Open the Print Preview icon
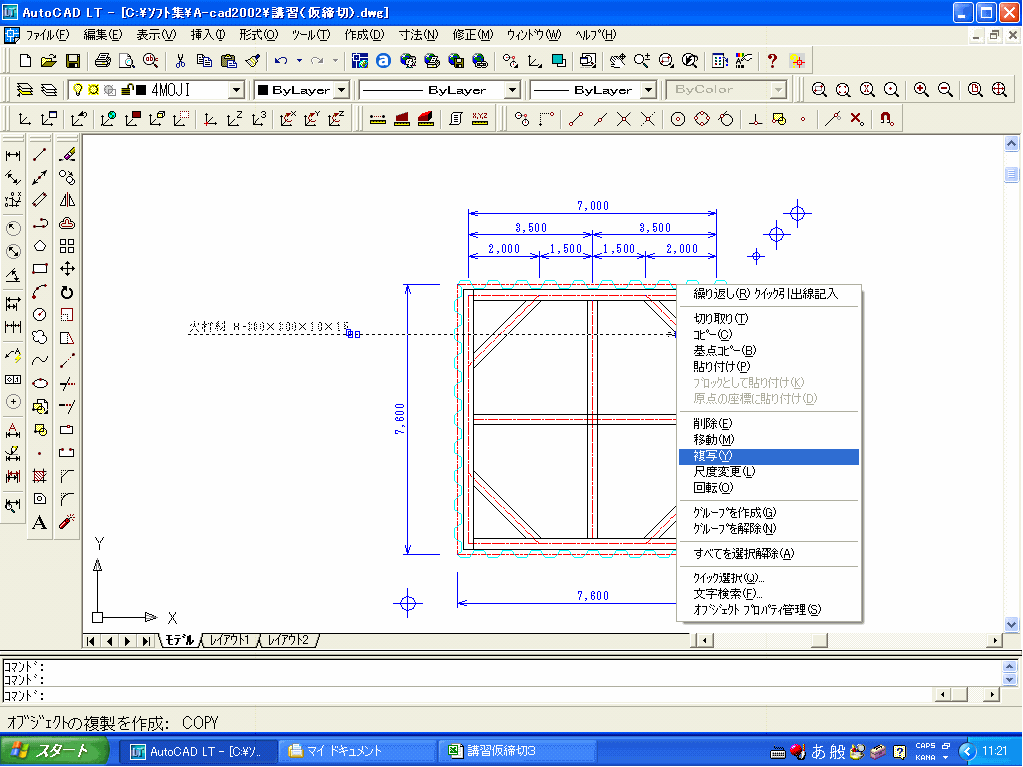 127,61
